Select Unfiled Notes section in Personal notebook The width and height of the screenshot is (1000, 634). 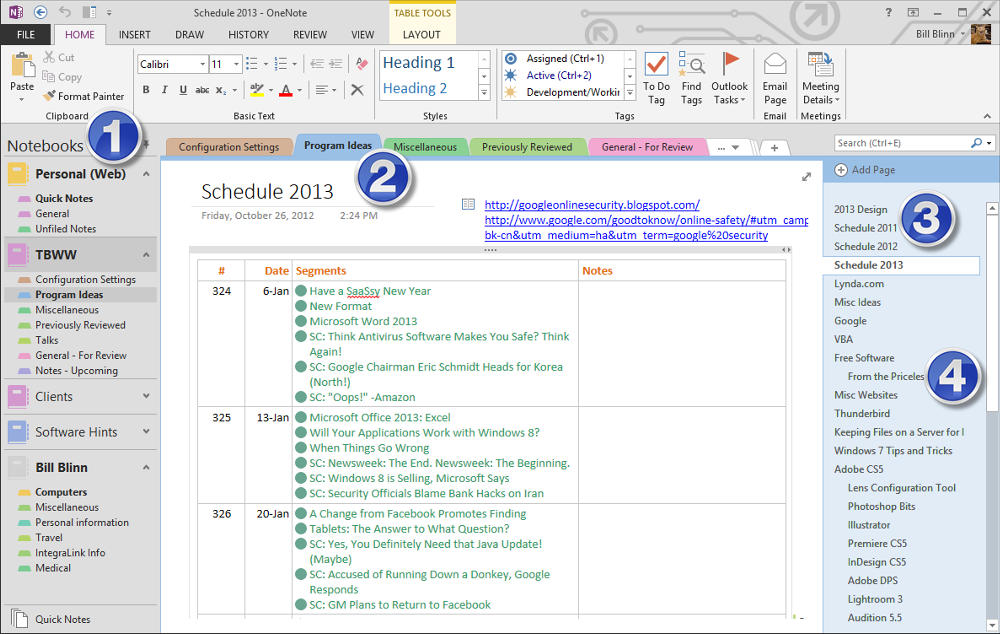(65, 229)
